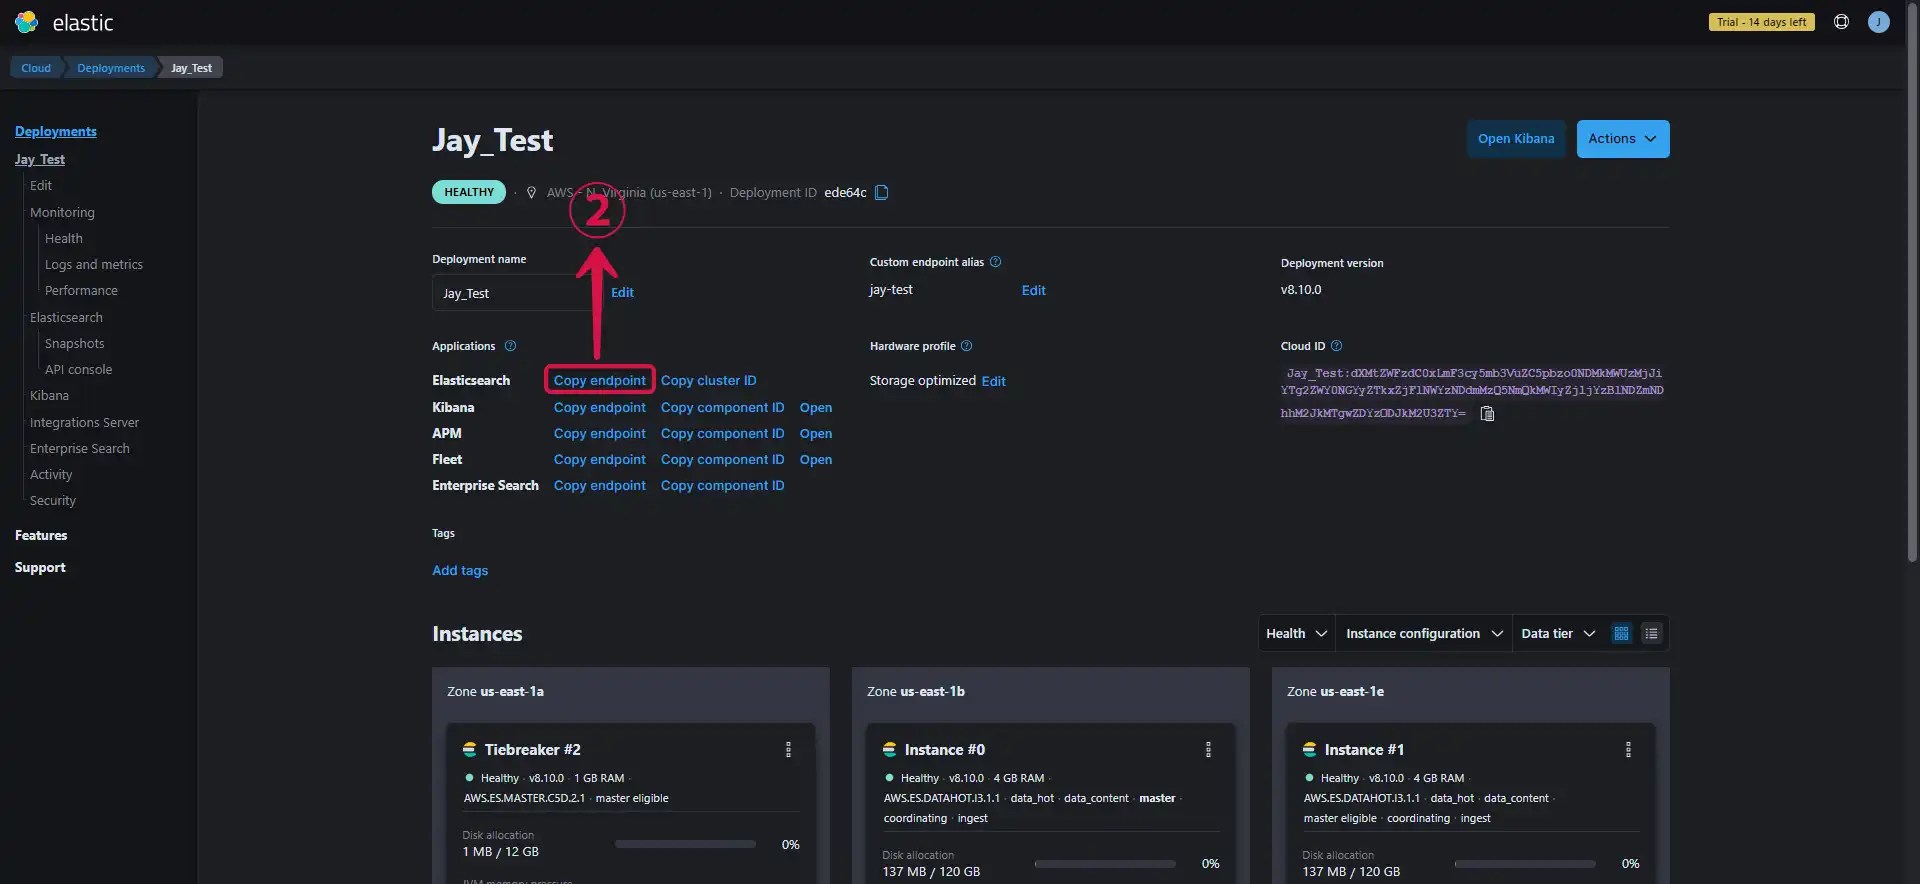1920x884 pixels.
Task: Copy the Cloud ID with clipboard icon
Action: pos(1487,414)
